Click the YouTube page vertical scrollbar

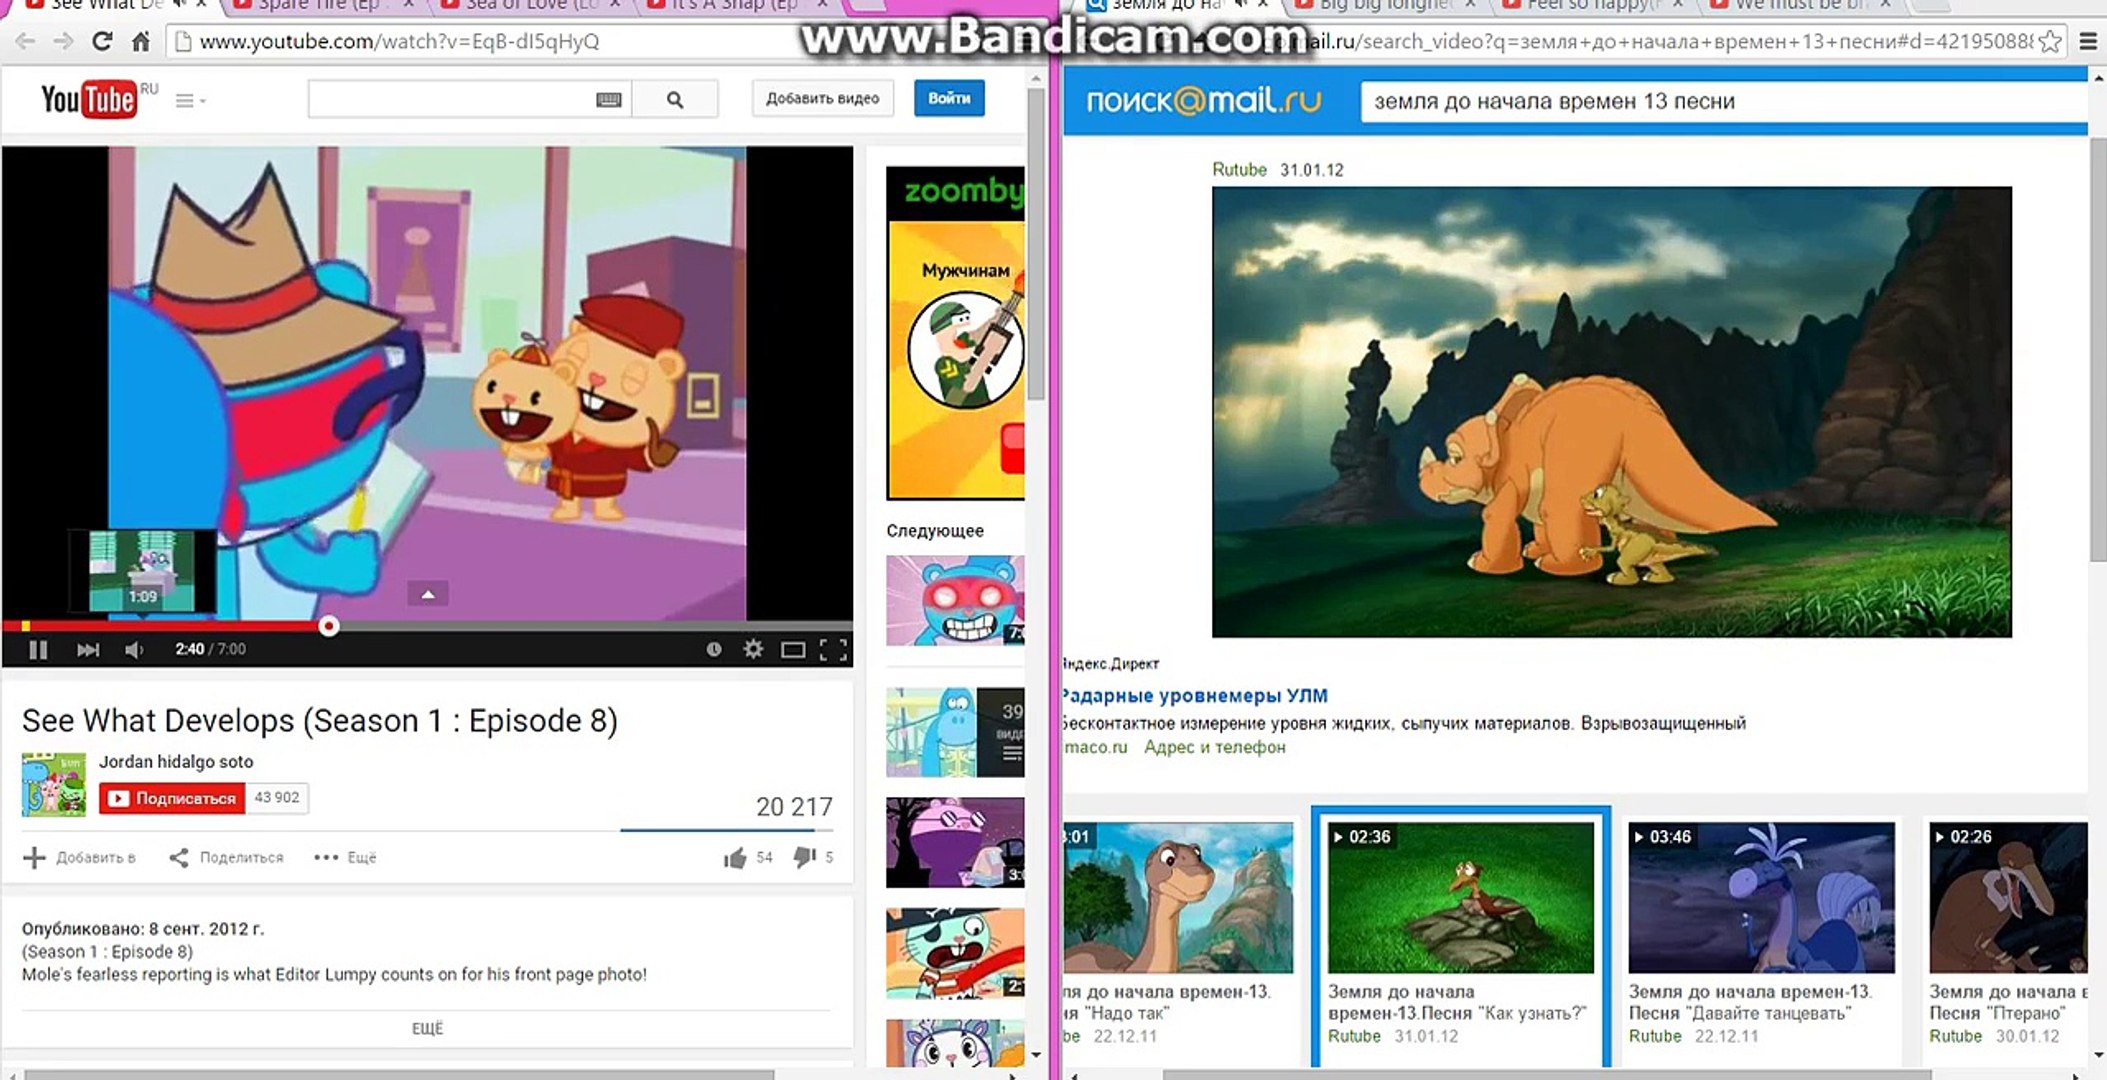pos(1036,245)
